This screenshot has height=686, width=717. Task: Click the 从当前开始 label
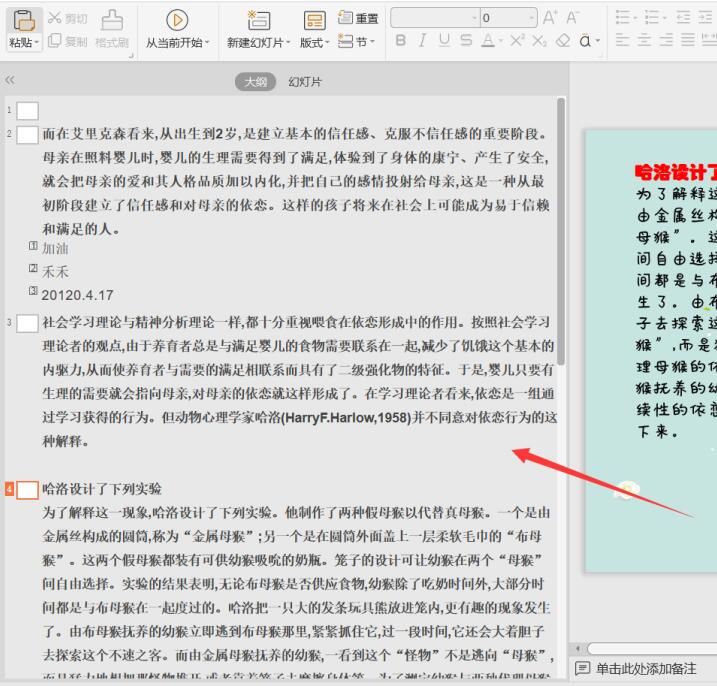[x=174, y=43]
